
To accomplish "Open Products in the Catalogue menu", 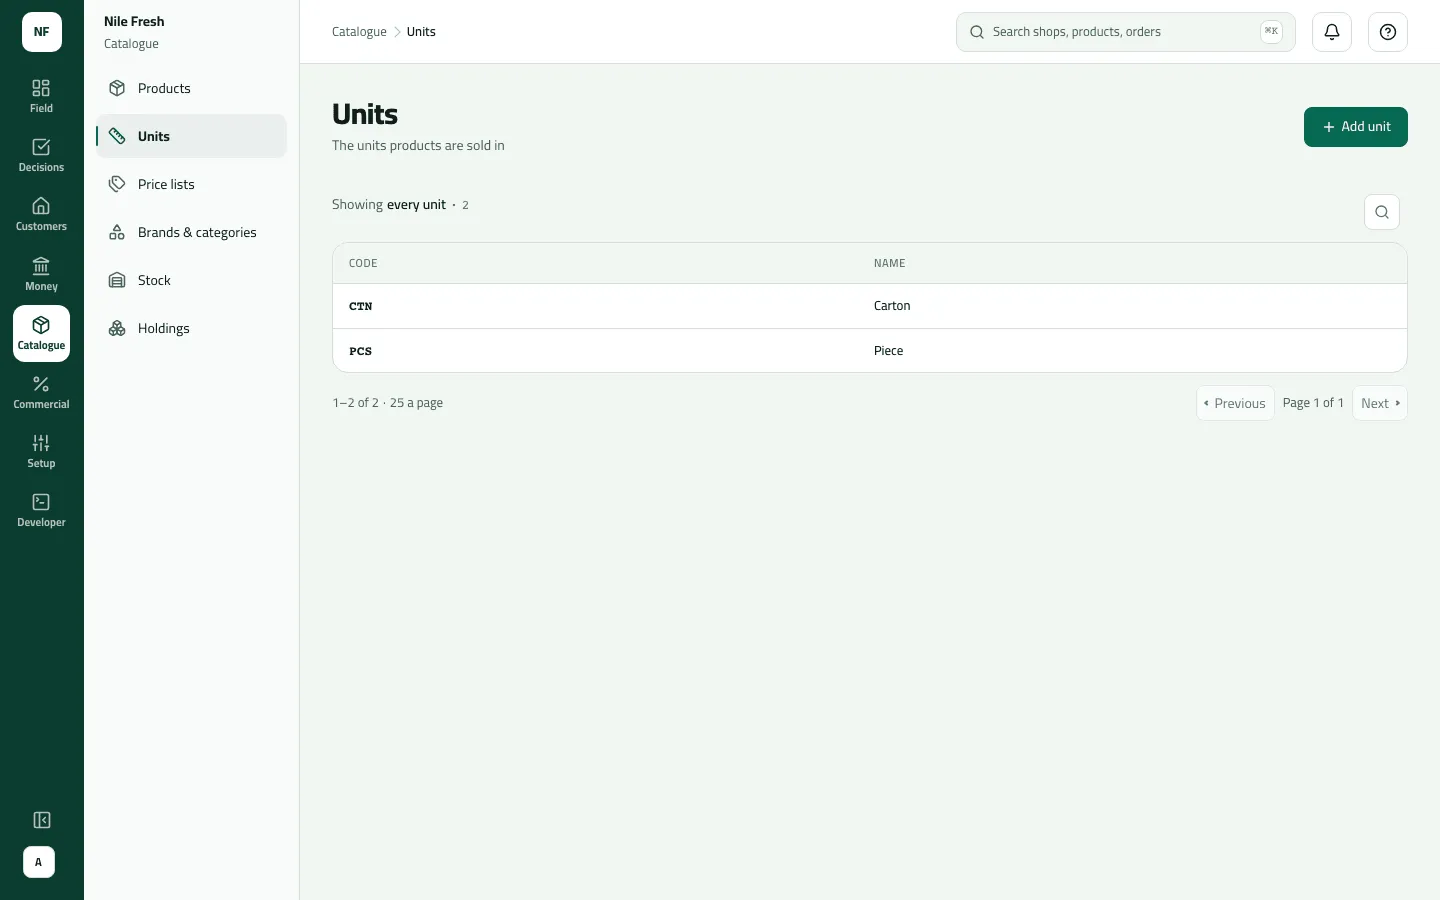I will [x=191, y=88].
